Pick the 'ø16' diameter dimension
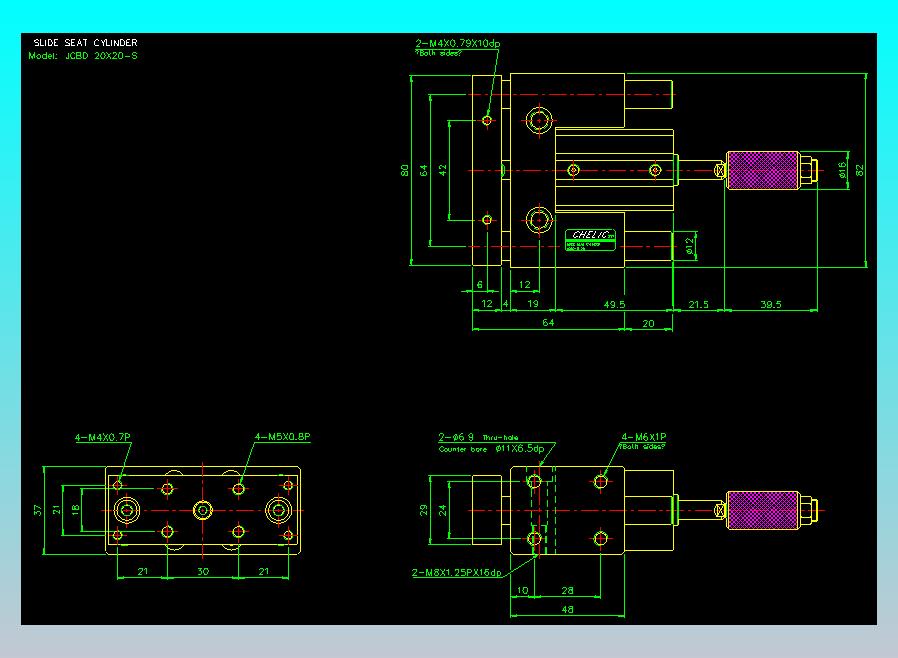This screenshot has height=658, width=898. click(841, 170)
